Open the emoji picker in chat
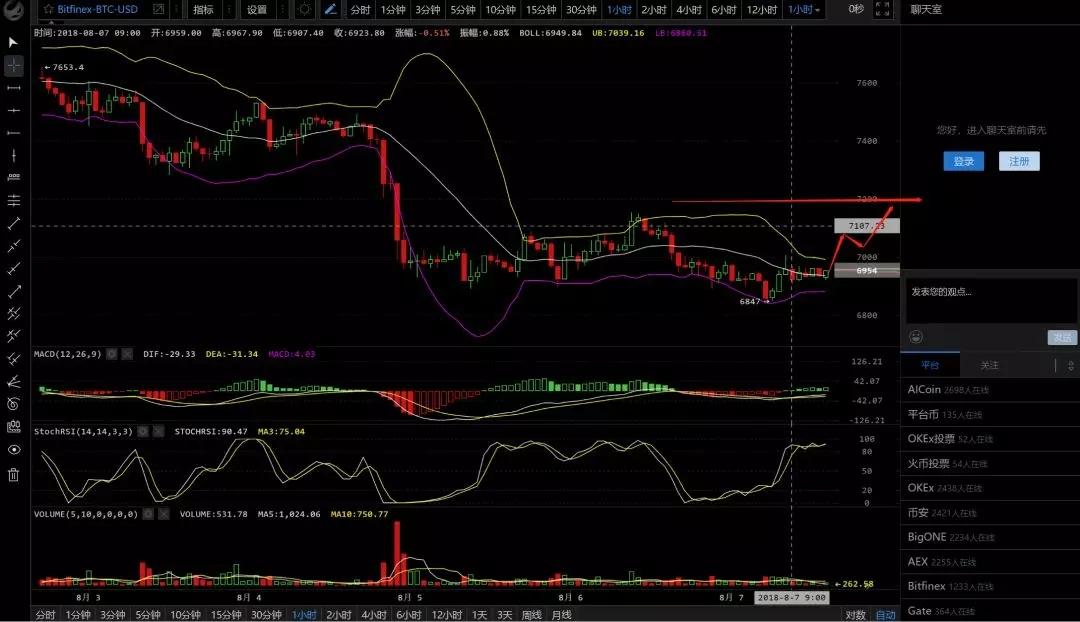1080x622 pixels. 916,337
